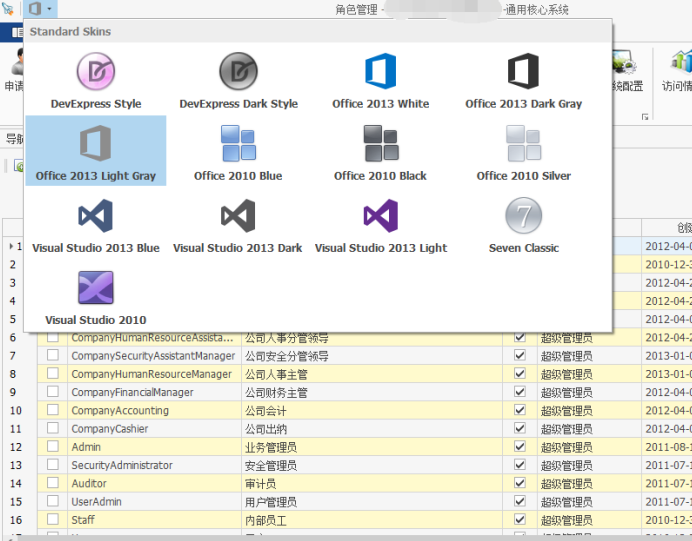Open the skin selector dropdown arrow

coord(49,8)
